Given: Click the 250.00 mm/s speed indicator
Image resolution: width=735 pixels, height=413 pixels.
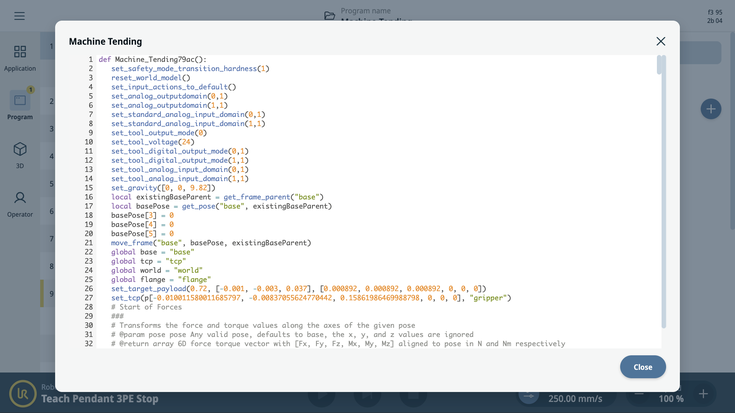Looking at the screenshot, I should pos(575,399).
